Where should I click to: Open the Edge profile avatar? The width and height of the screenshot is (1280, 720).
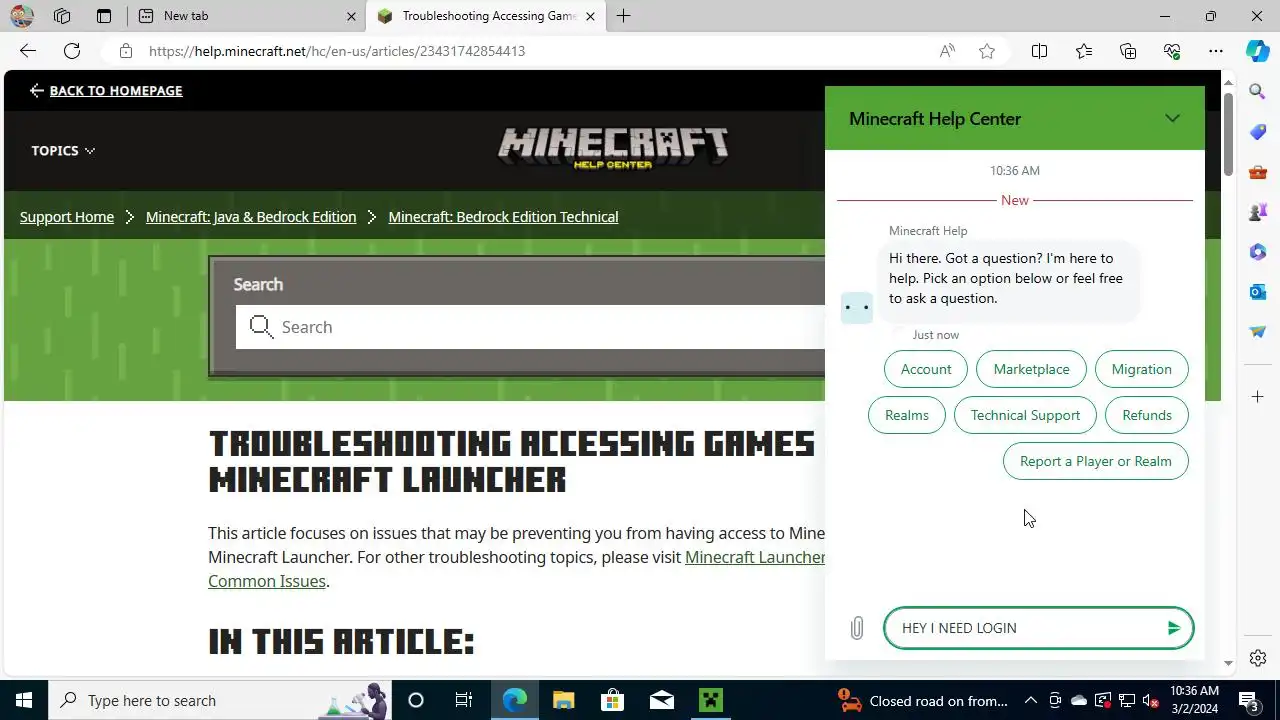pyautogui.click(x=21, y=16)
